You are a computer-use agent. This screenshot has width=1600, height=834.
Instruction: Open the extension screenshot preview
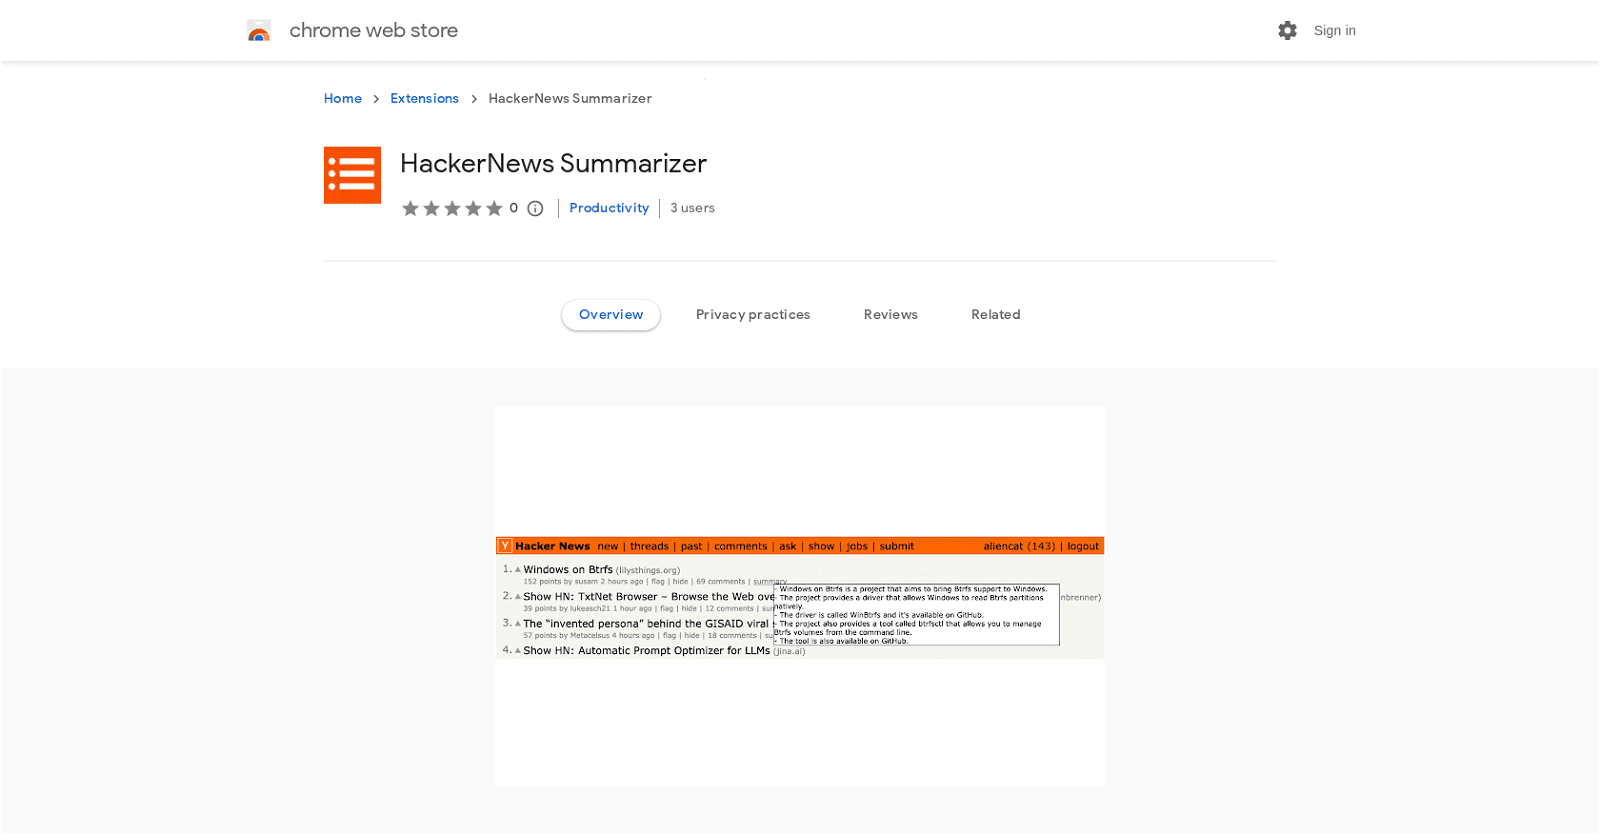[799, 595]
